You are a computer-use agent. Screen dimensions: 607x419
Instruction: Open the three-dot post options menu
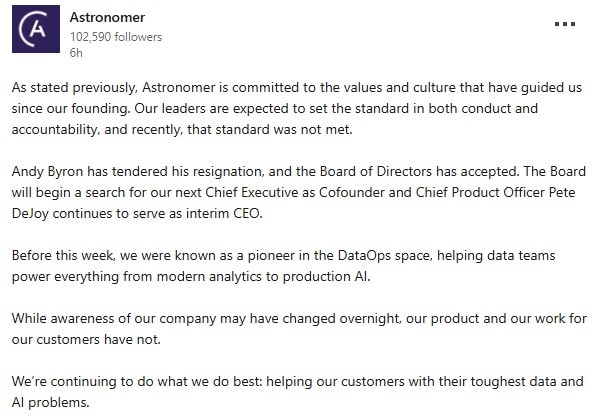point(565,24)
